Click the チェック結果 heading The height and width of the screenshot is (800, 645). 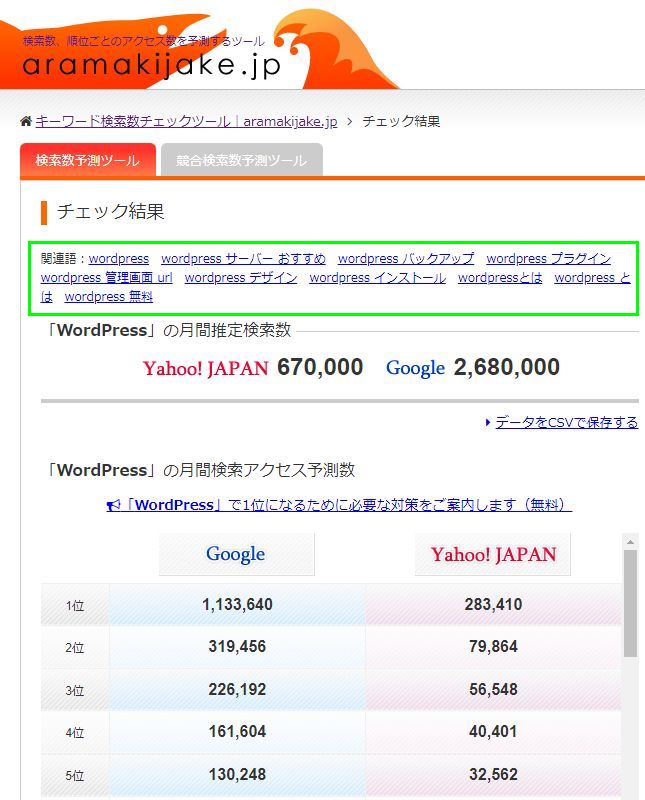110,212
